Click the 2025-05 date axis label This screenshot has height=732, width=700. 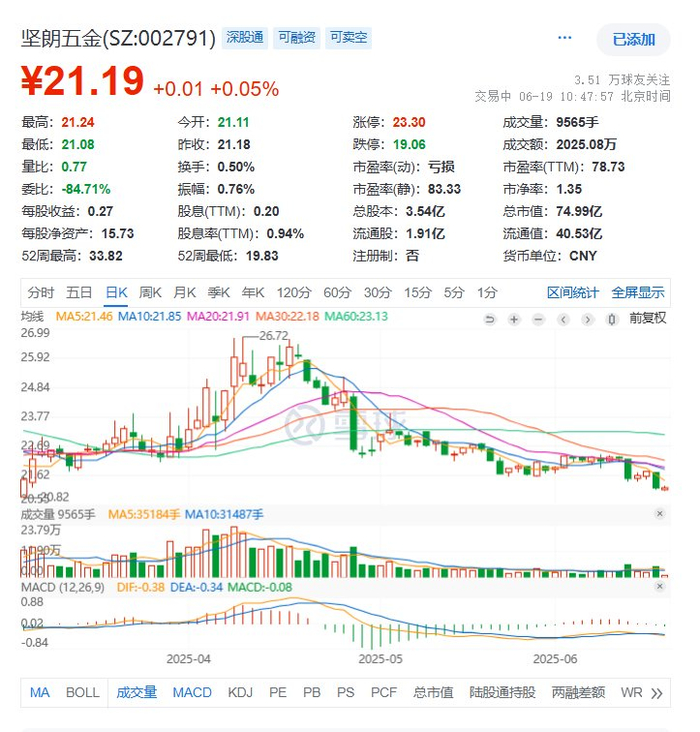coord(380,659)
